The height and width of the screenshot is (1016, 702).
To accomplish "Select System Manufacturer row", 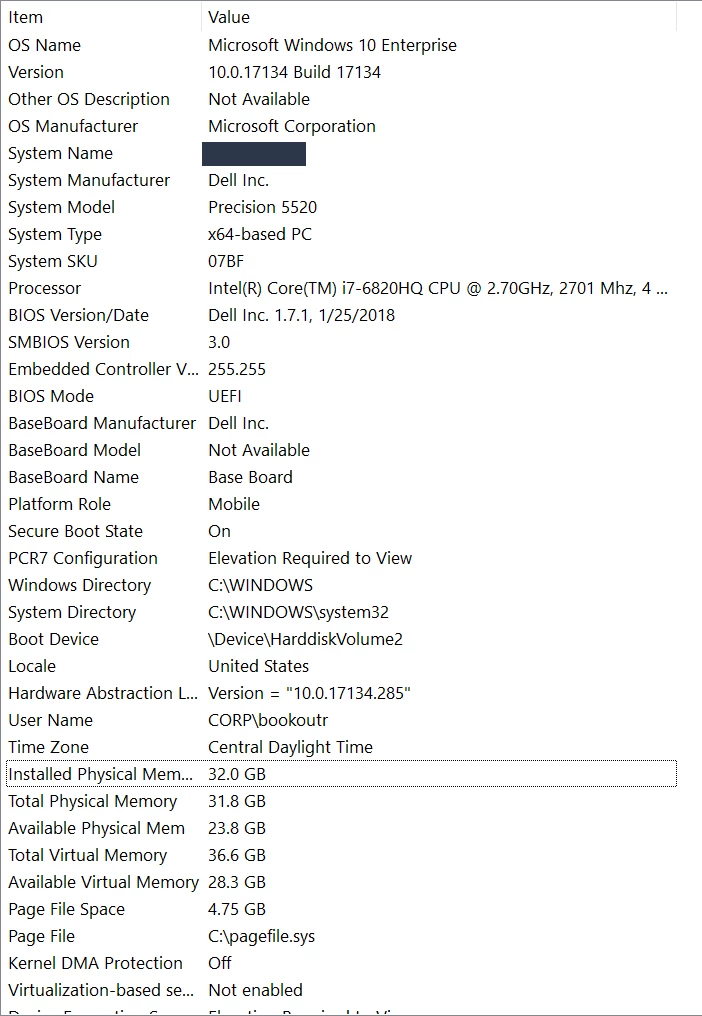I will pyautogui.click(x=342, y=180).
